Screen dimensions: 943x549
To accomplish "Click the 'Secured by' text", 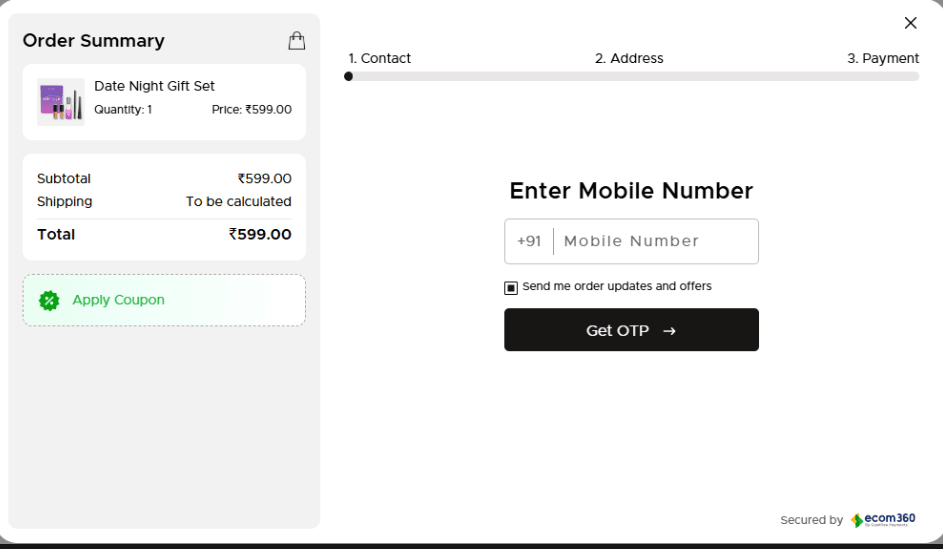I will click(811, 520).
